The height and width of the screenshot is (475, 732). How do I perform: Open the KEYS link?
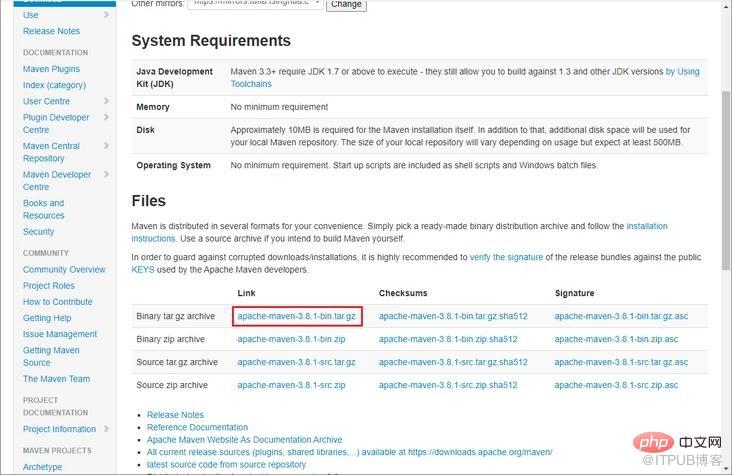[142, 269]
